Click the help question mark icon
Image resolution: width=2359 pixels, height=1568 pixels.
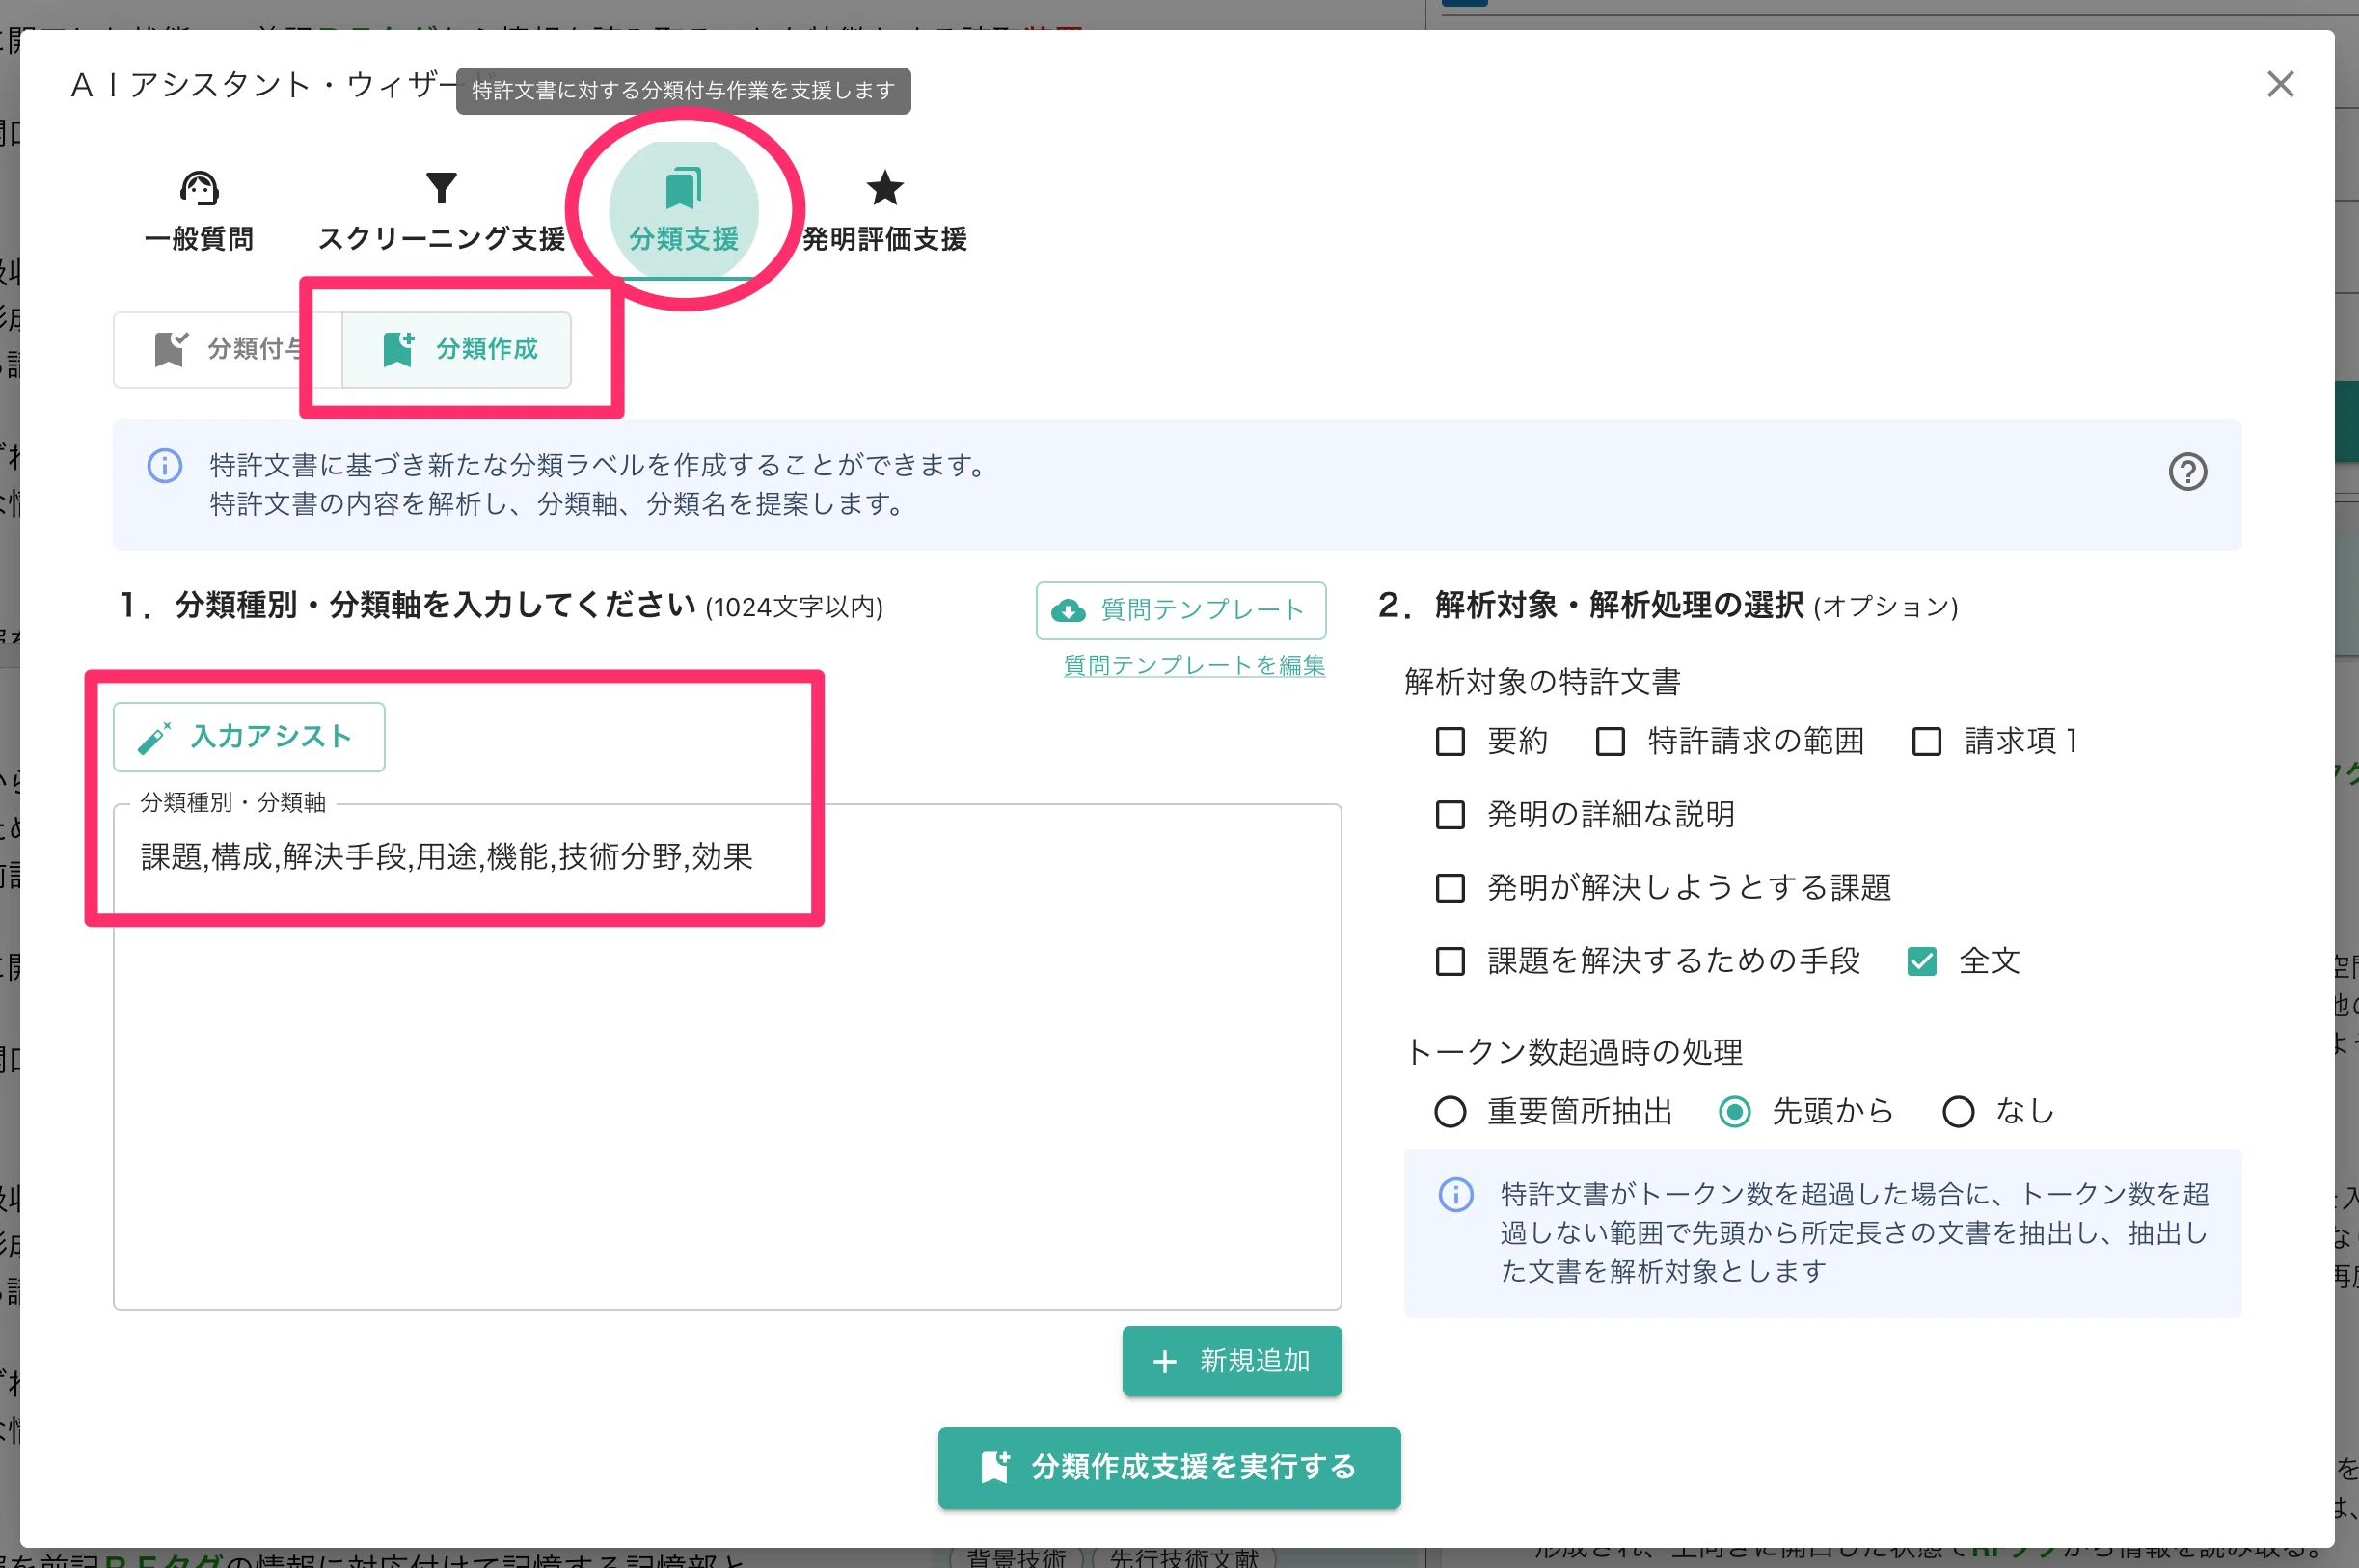click(2187, 472)
